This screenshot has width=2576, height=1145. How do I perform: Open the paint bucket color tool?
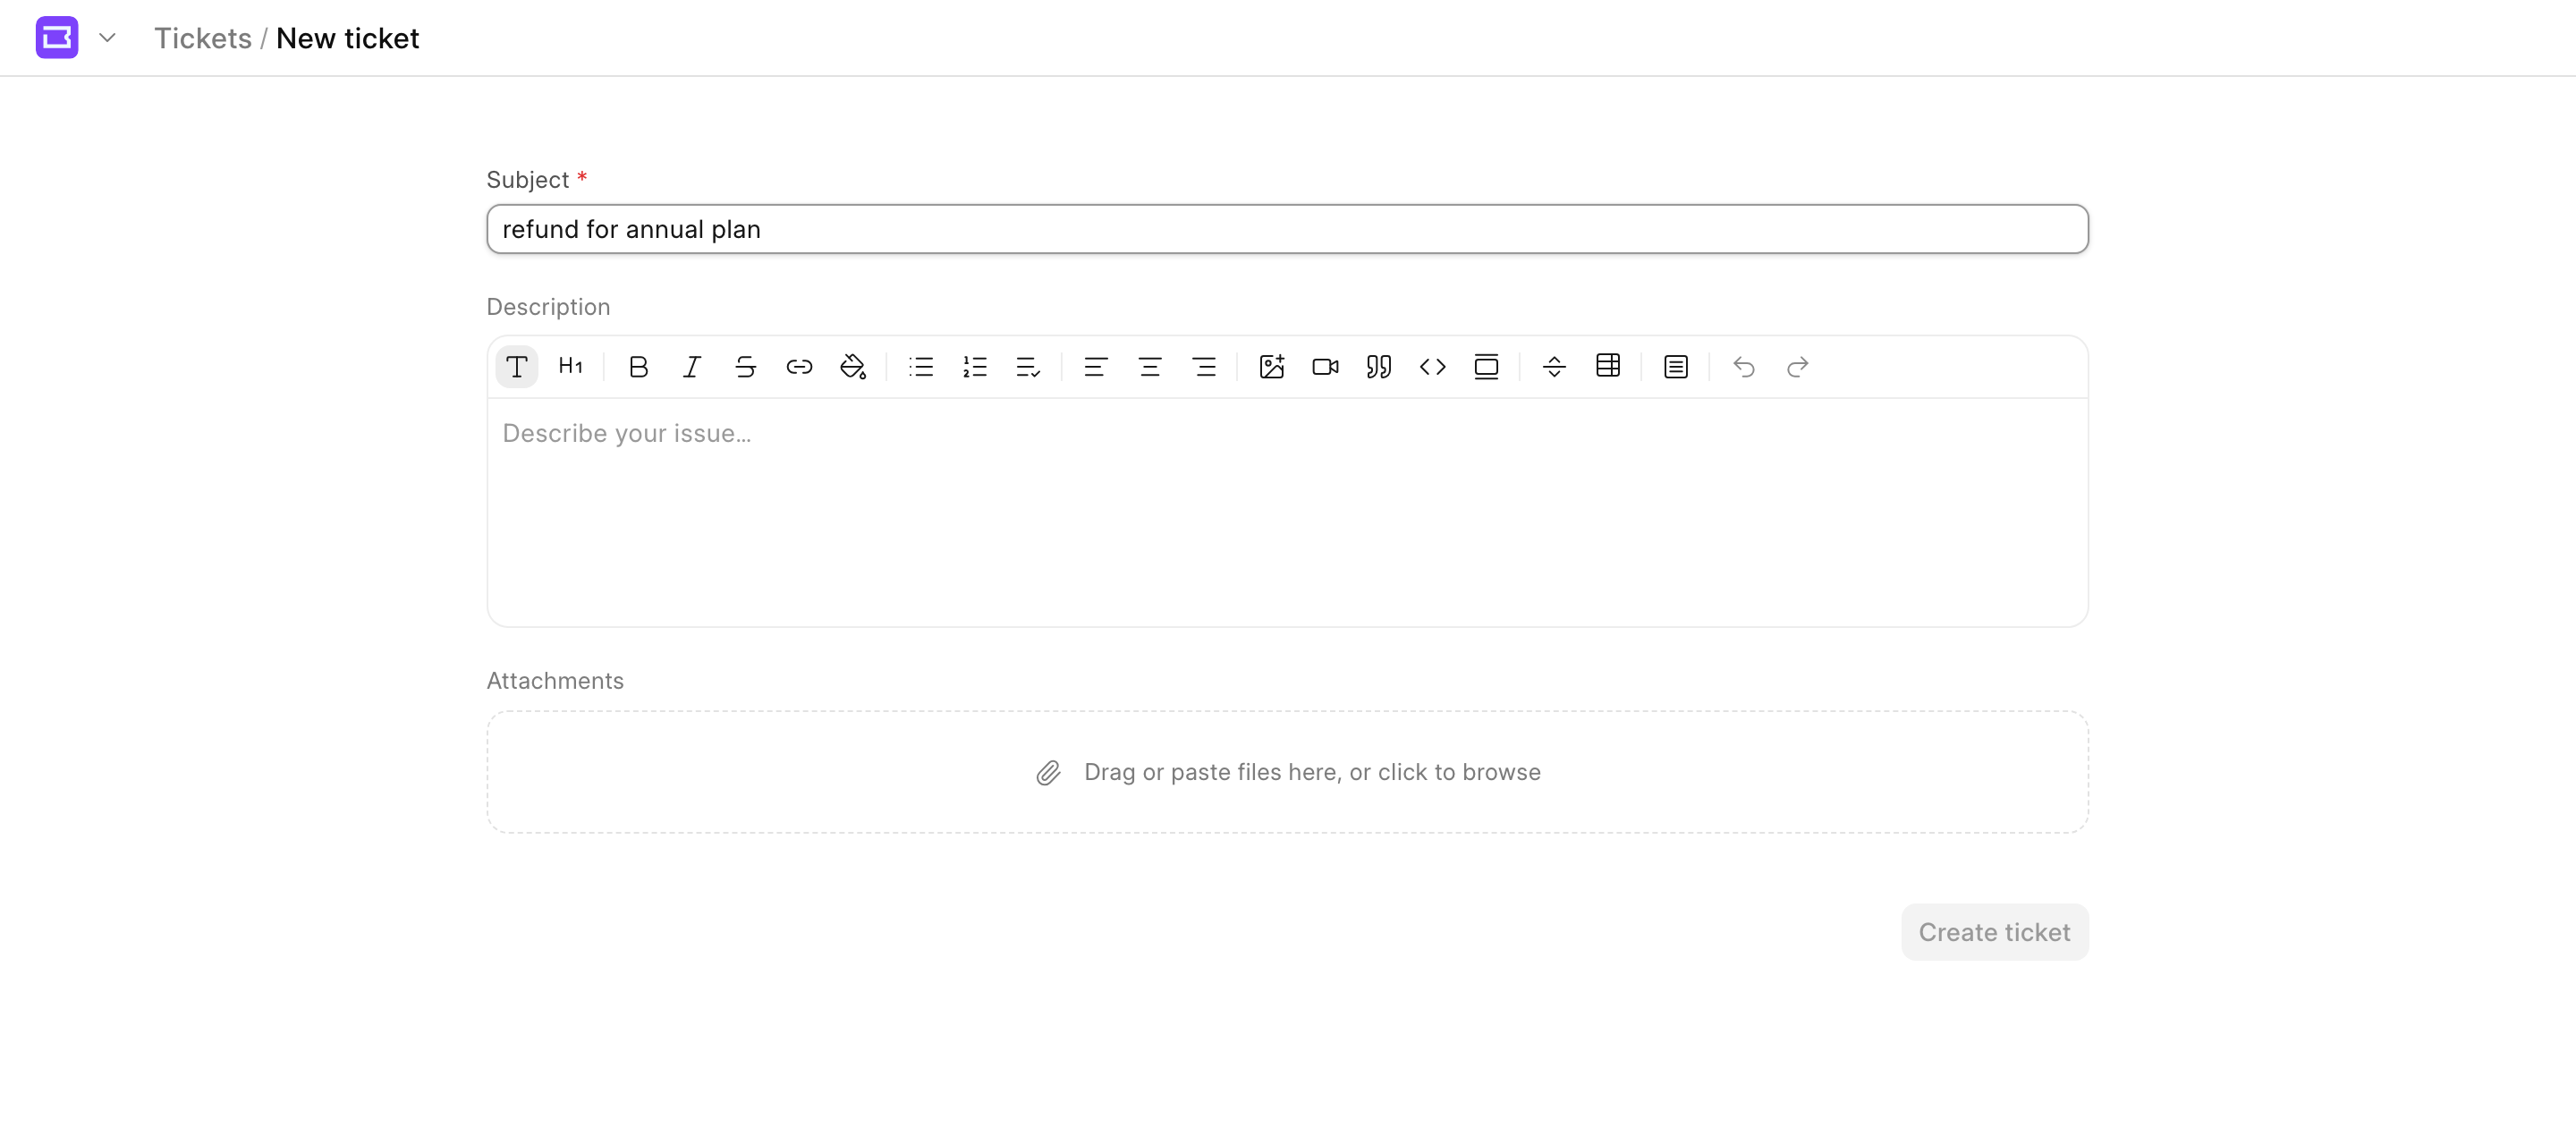pyautogui.click(x=853, y=367)
